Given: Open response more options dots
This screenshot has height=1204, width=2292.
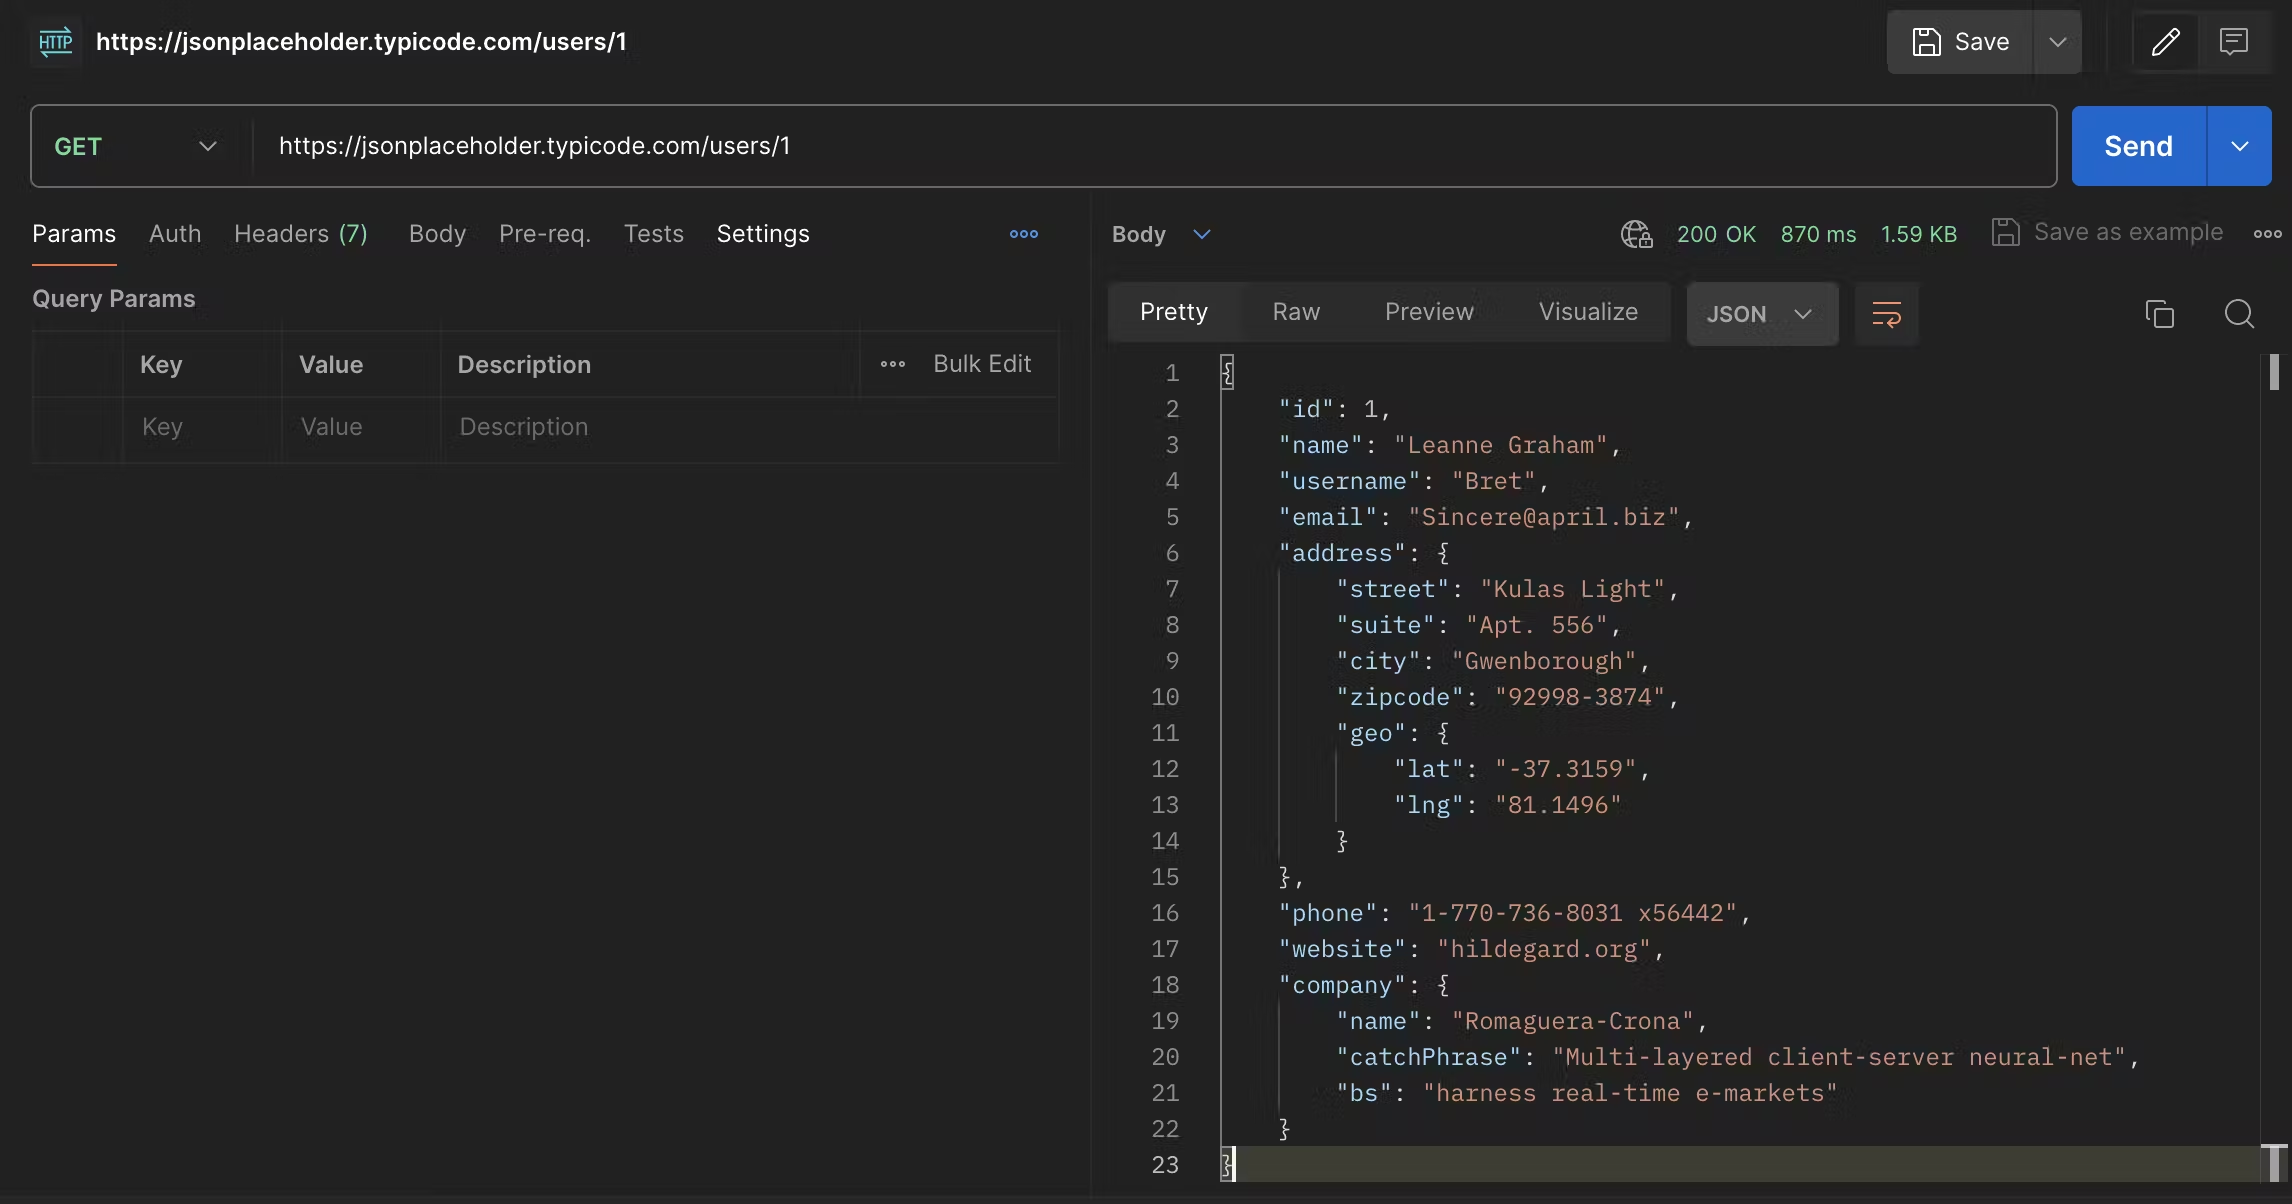Looking at the screenshot, I should coord(2267,234).
